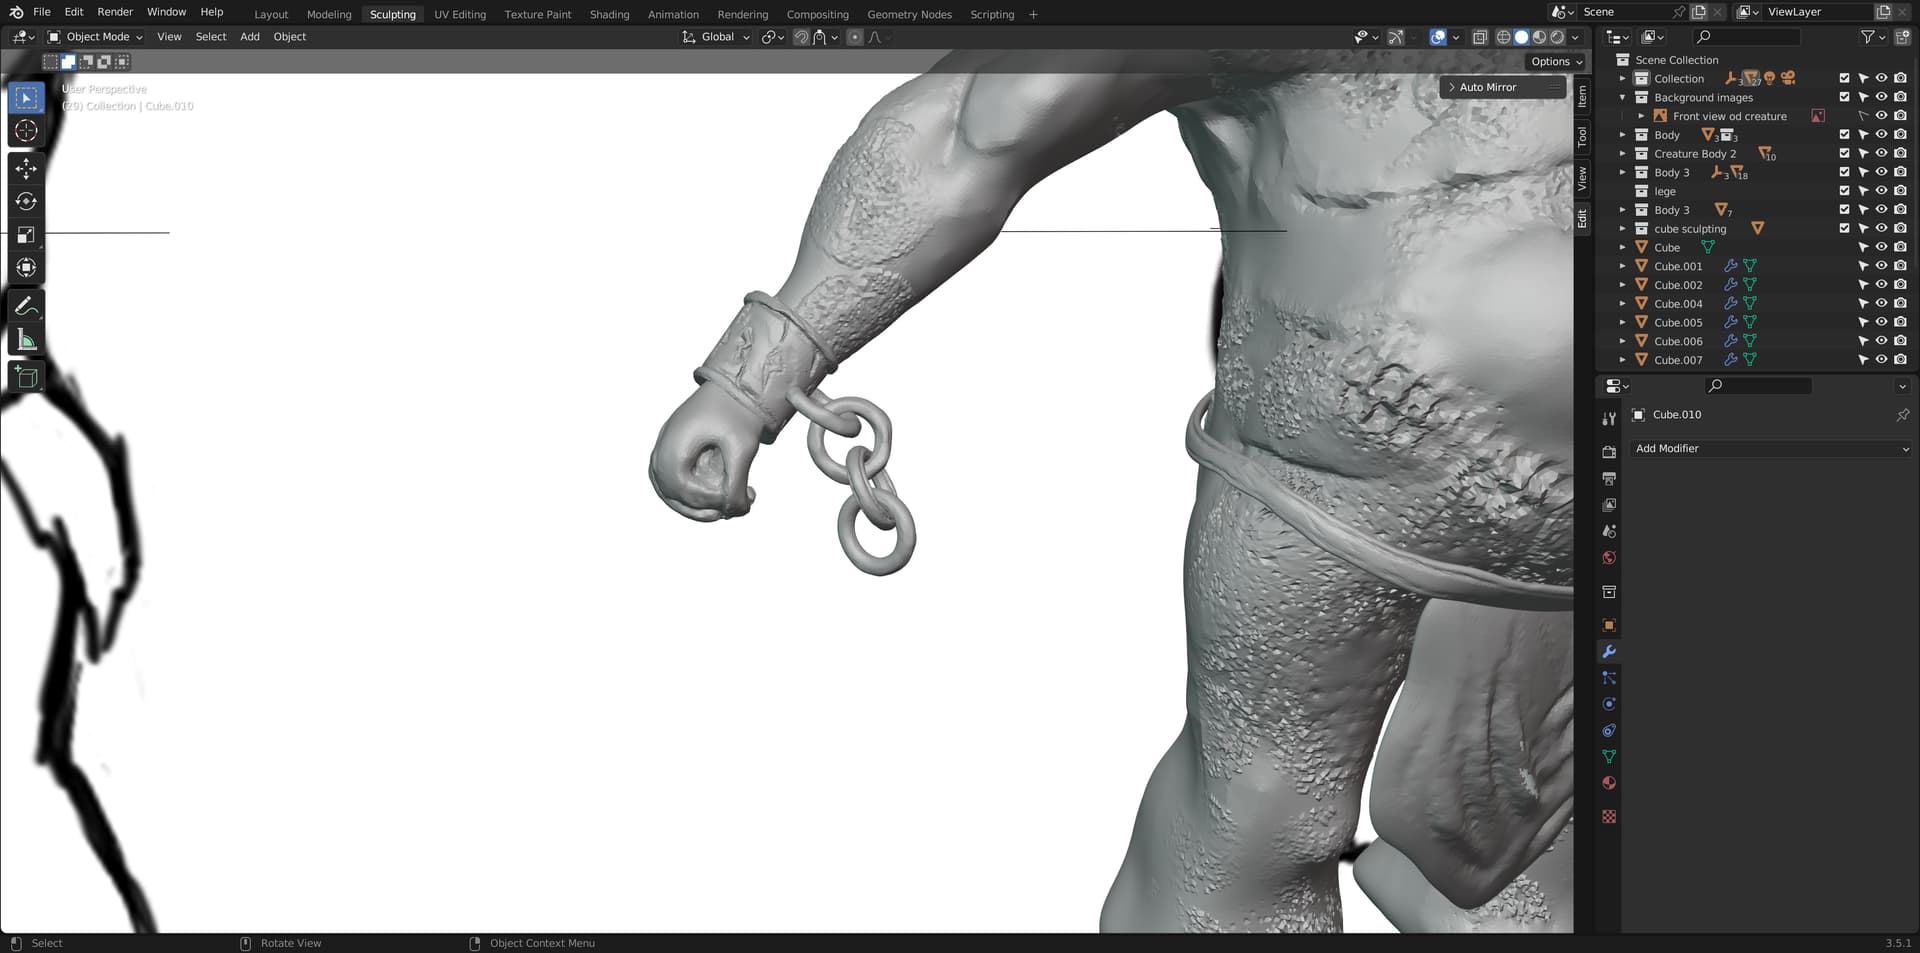Activate the Scale tool

coord(26,235)
